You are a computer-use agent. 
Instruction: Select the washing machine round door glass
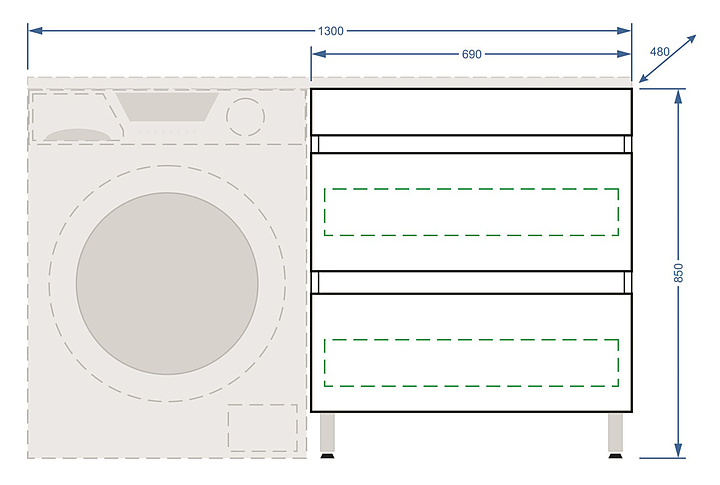point(167,284)
